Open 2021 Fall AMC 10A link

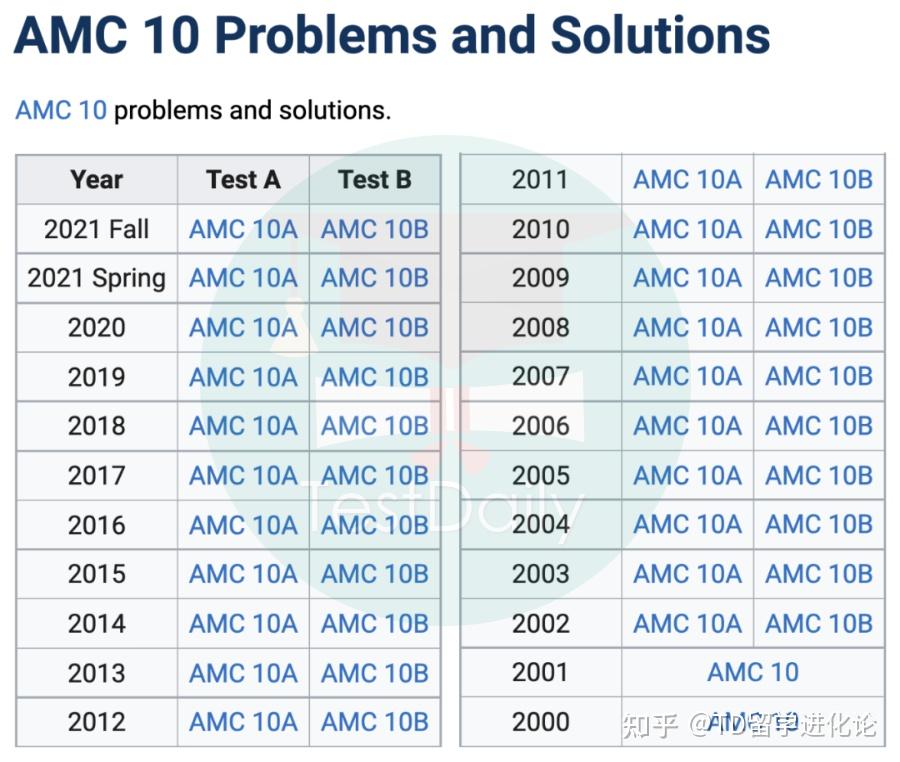tap(243, 229)
